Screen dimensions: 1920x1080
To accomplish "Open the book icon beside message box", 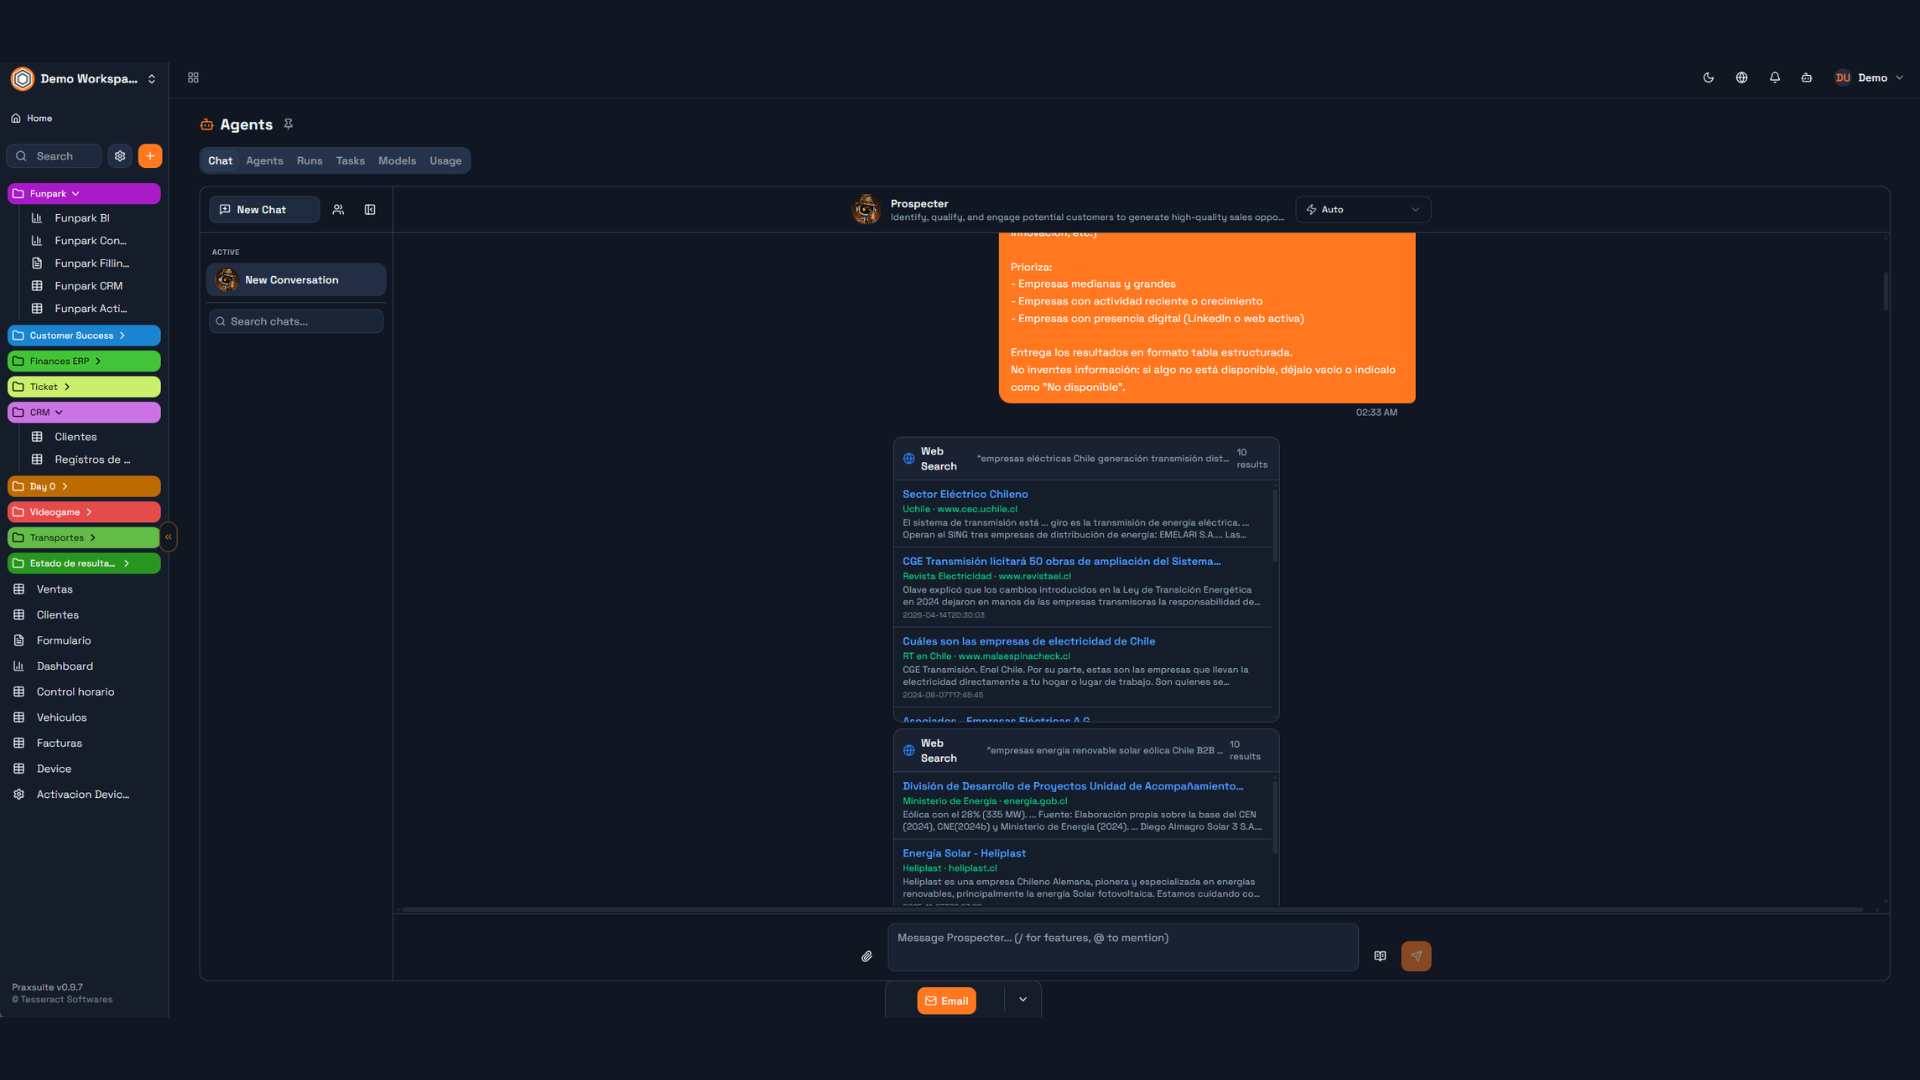I will 1380,957.
